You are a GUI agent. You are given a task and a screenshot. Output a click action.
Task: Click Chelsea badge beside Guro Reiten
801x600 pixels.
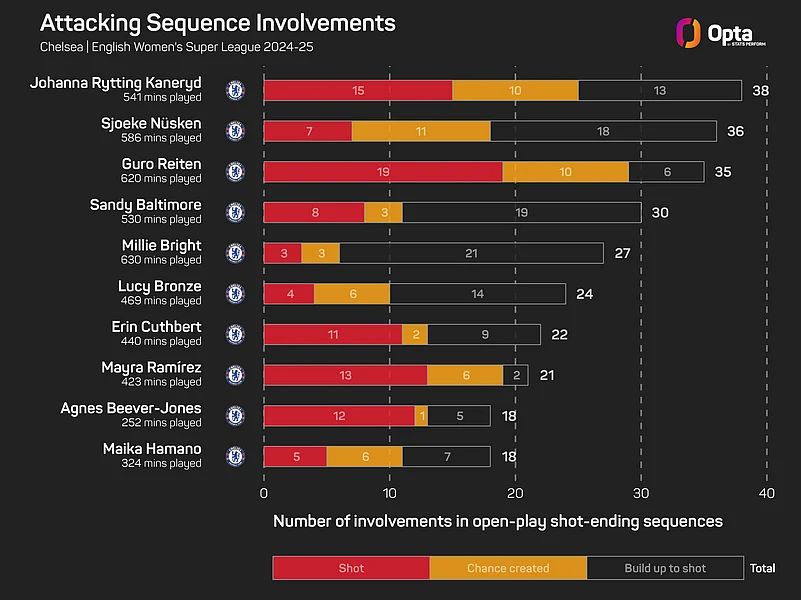[x=235, y=171]
